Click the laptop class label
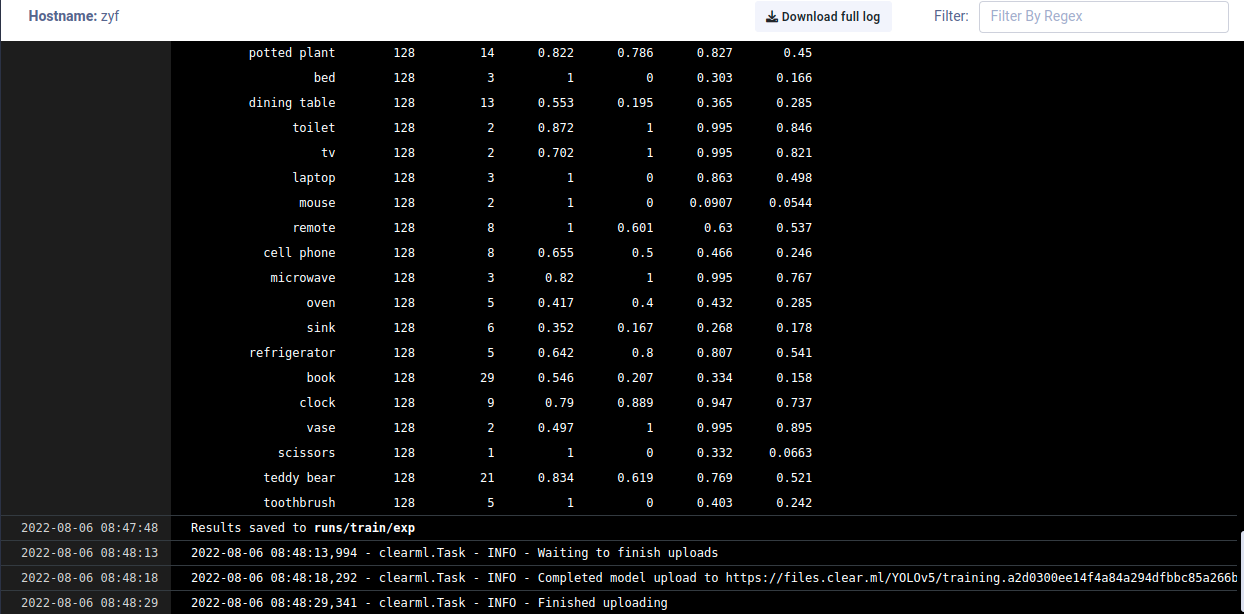This screenshot has width=1244, height=614. pos(314,178)
